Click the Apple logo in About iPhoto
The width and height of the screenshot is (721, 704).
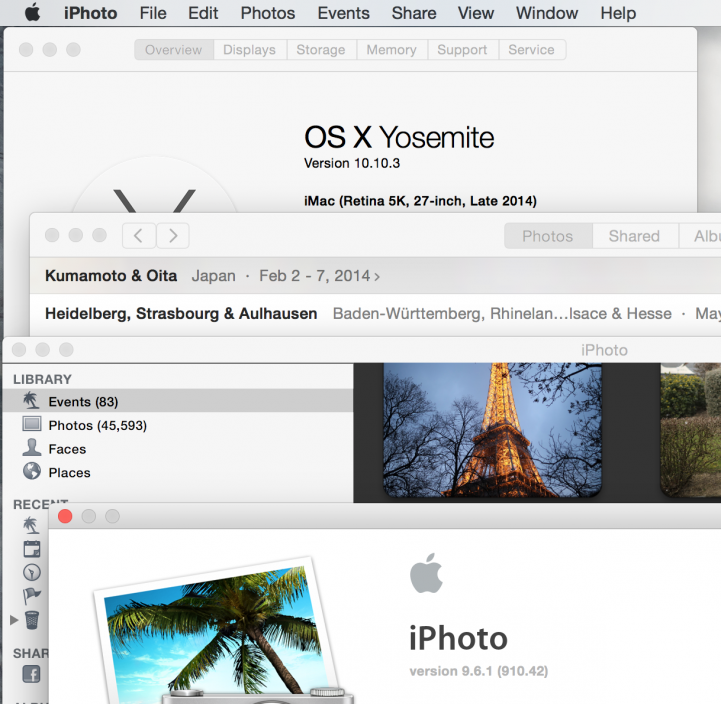coord(426,573)
